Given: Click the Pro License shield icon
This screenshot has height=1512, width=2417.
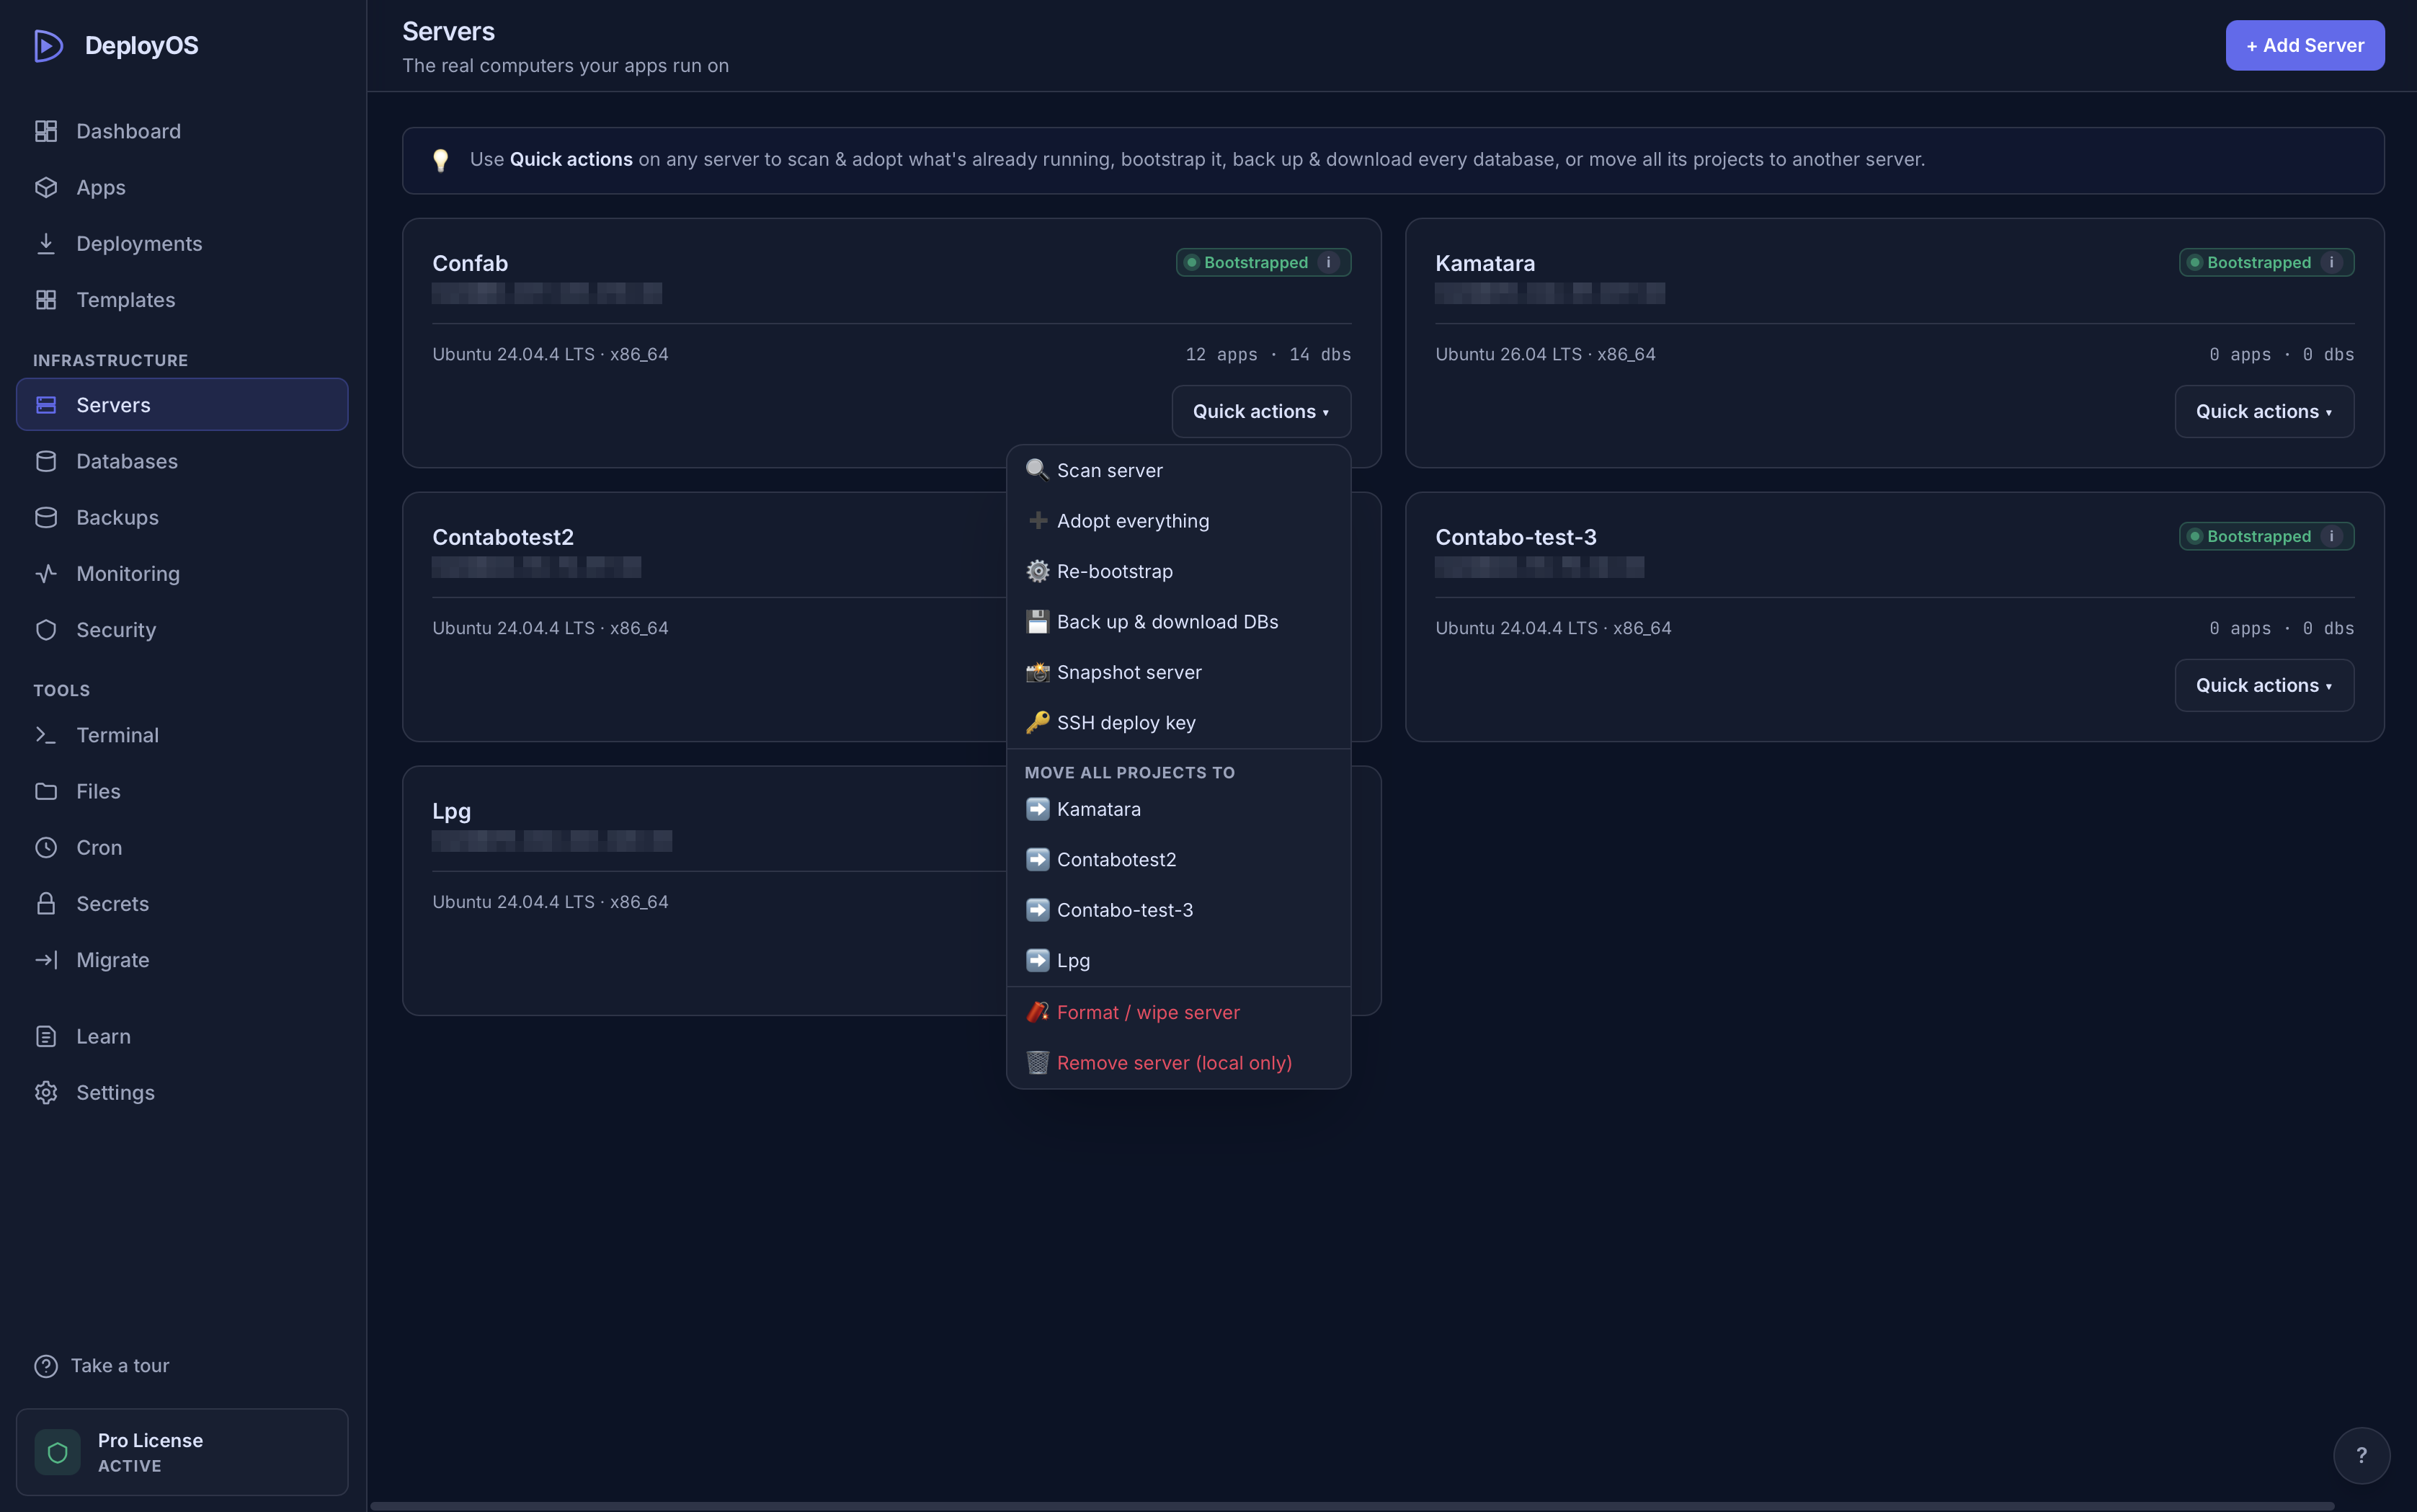Looking at the screenshot, I should pos(57,1452).
